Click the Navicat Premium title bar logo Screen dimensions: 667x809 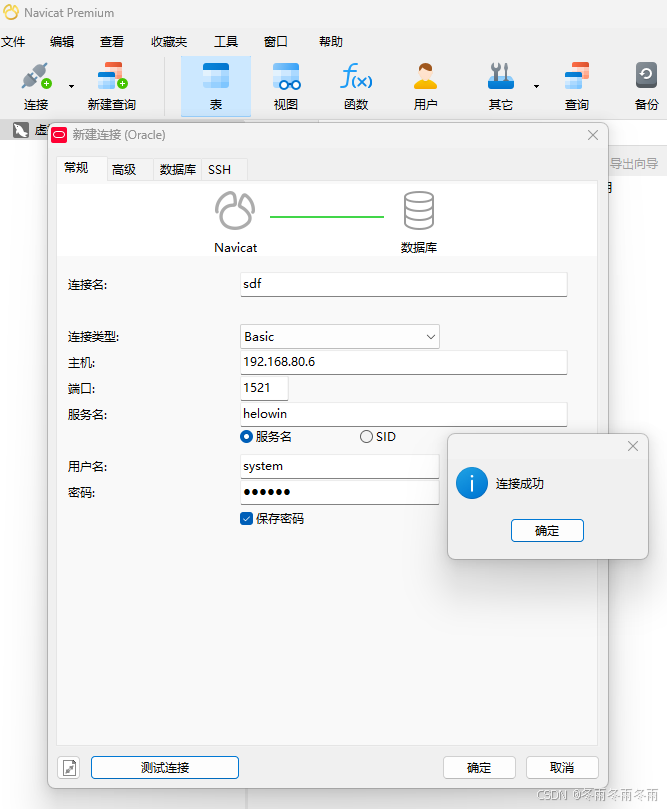click(x=11, y=12)
